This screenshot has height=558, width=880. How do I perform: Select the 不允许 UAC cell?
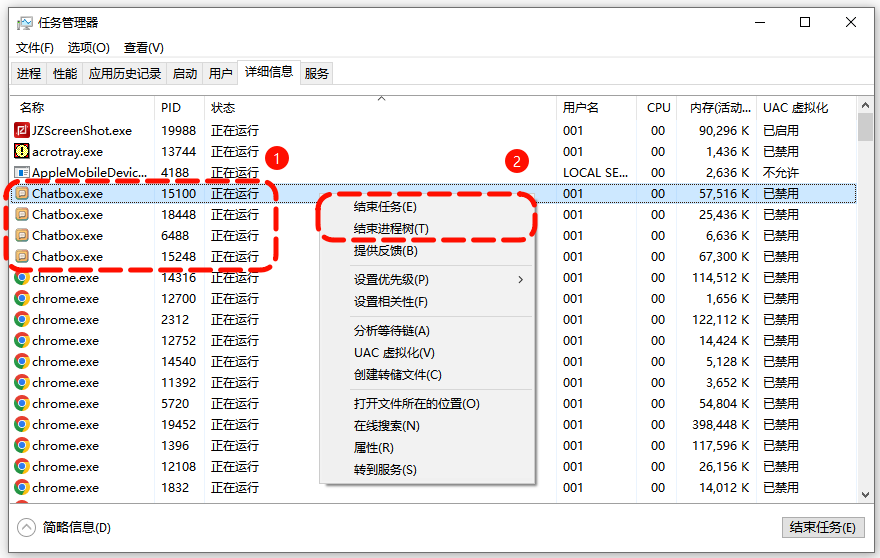point(781,172)
